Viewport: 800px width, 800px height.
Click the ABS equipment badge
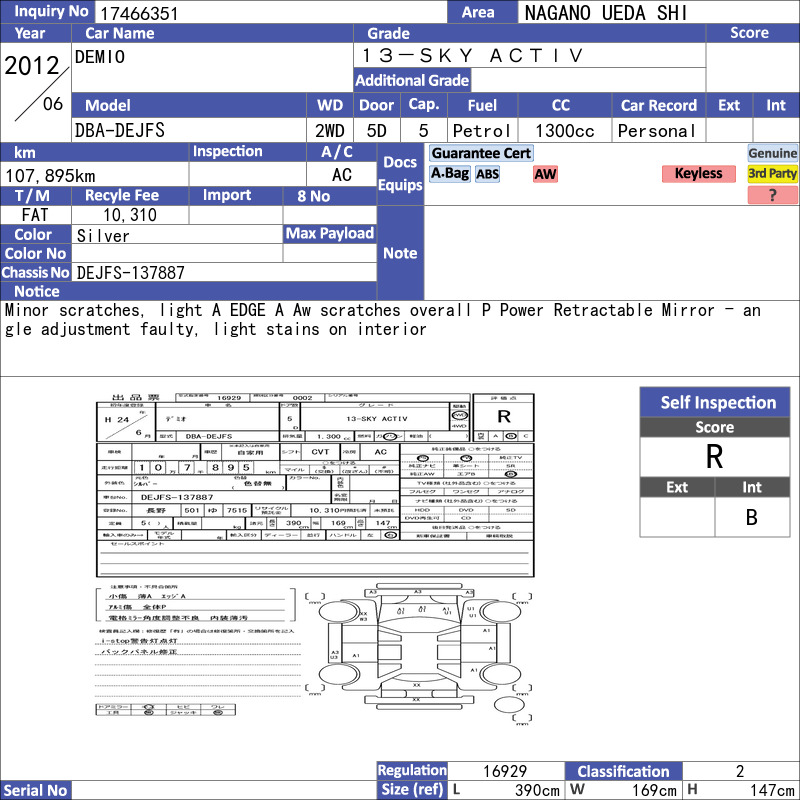[487, 174]
